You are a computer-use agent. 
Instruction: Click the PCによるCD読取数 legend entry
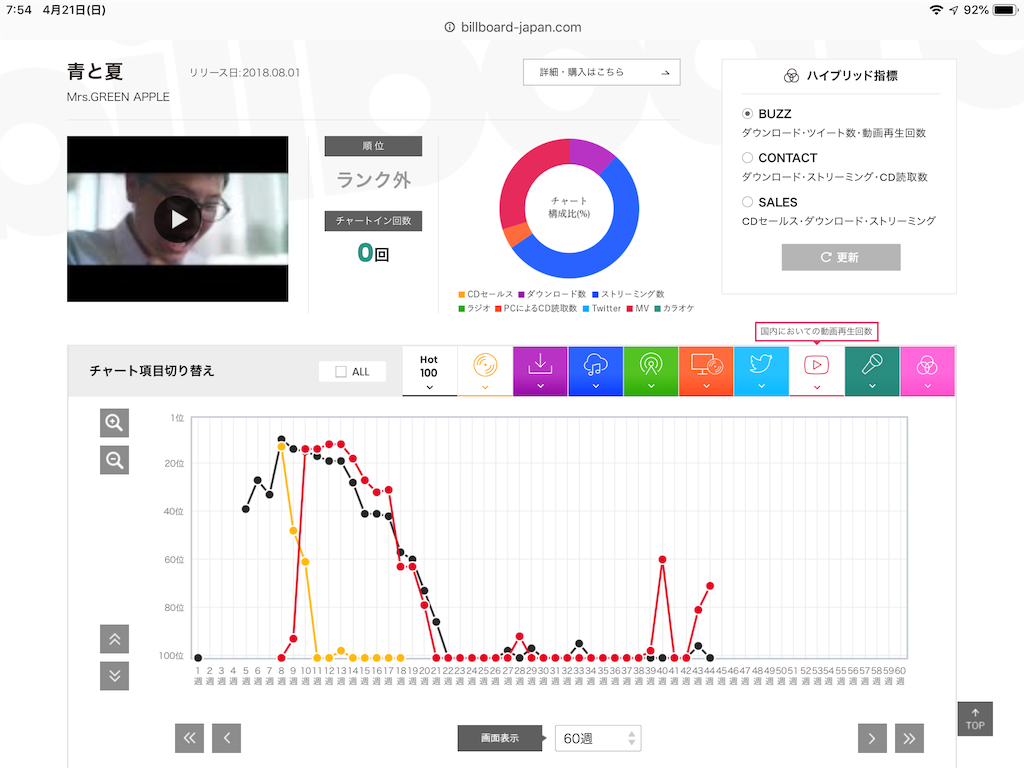point(536,308)
